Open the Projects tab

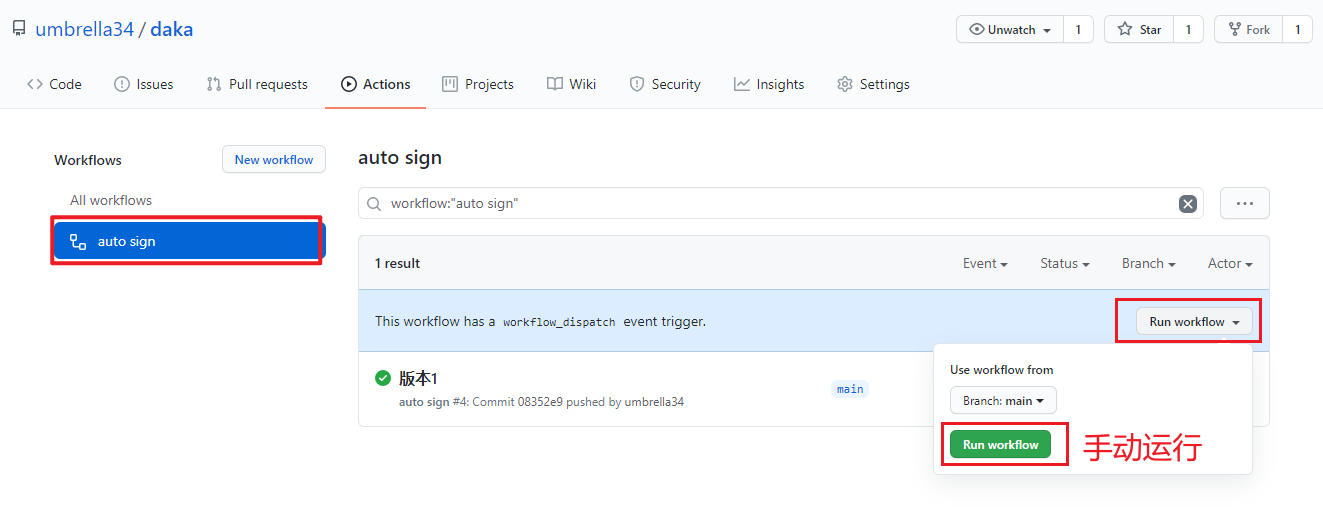[x=478, y=84]
